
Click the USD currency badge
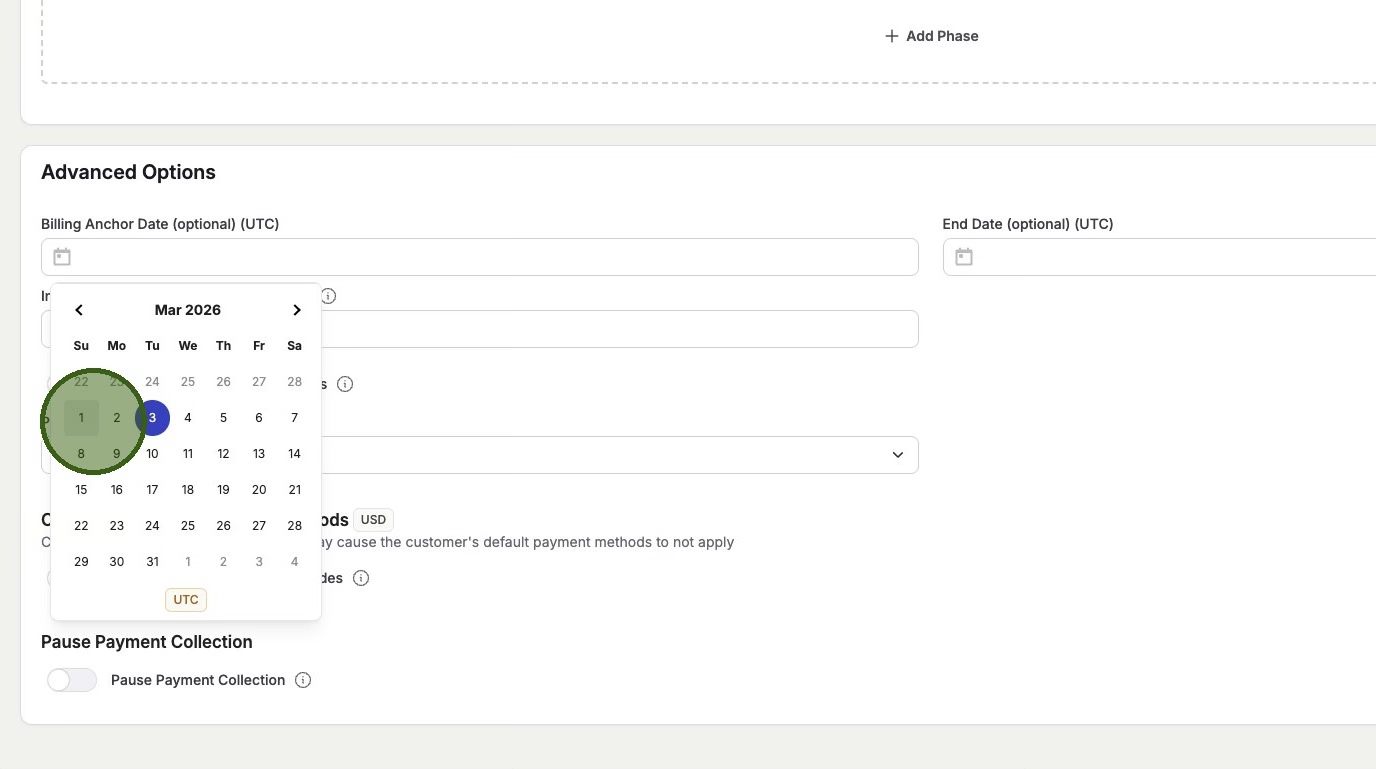point(373,520)
